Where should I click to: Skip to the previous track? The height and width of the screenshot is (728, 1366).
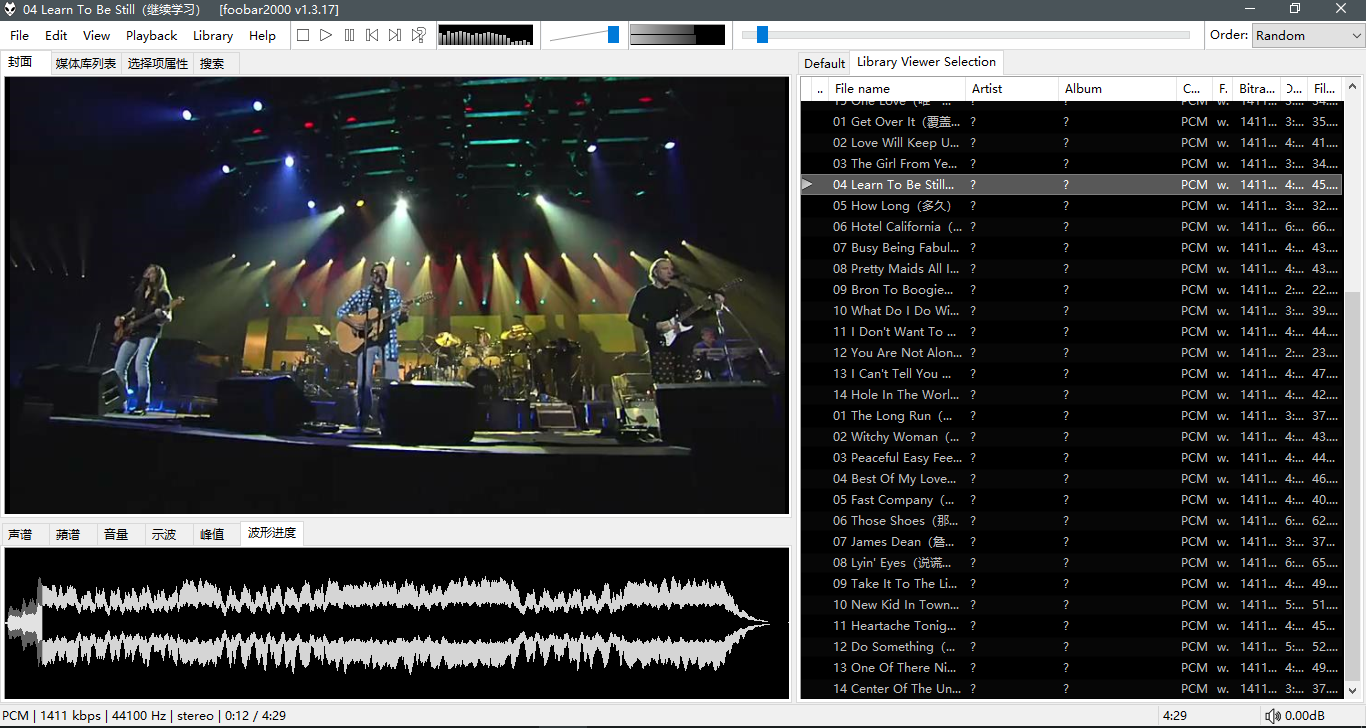coord(372,35)
